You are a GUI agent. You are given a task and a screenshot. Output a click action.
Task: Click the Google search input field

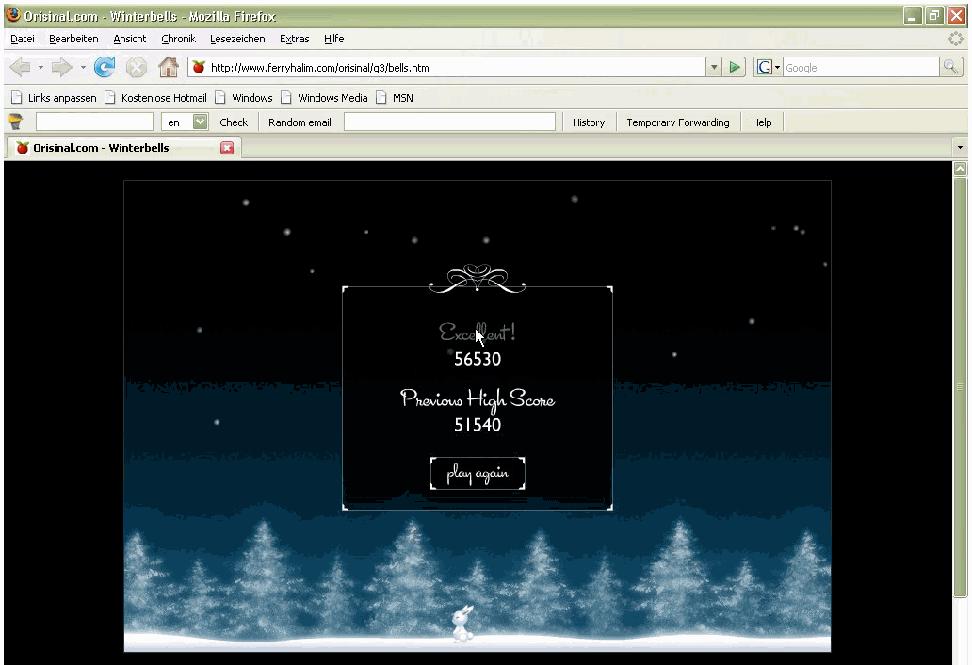[x=861, y=68]
